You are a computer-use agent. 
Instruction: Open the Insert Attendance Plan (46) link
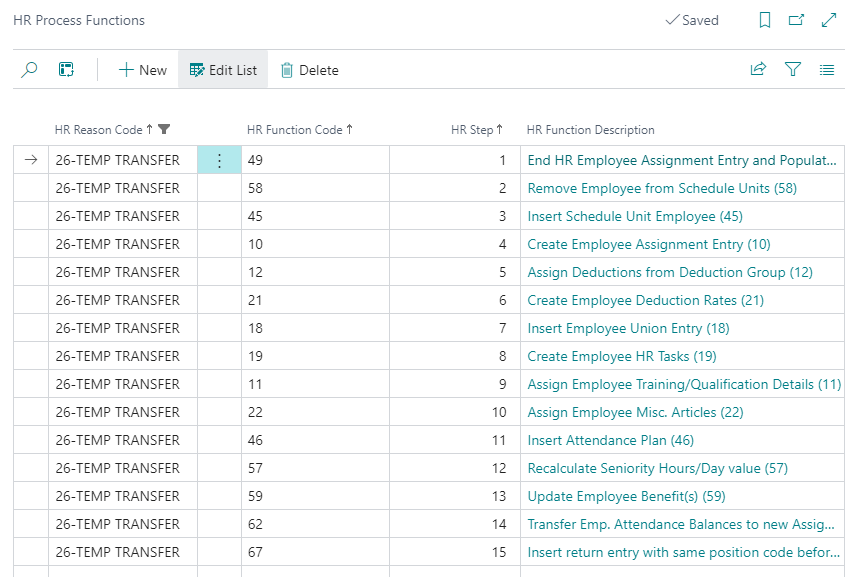point(611,440)
